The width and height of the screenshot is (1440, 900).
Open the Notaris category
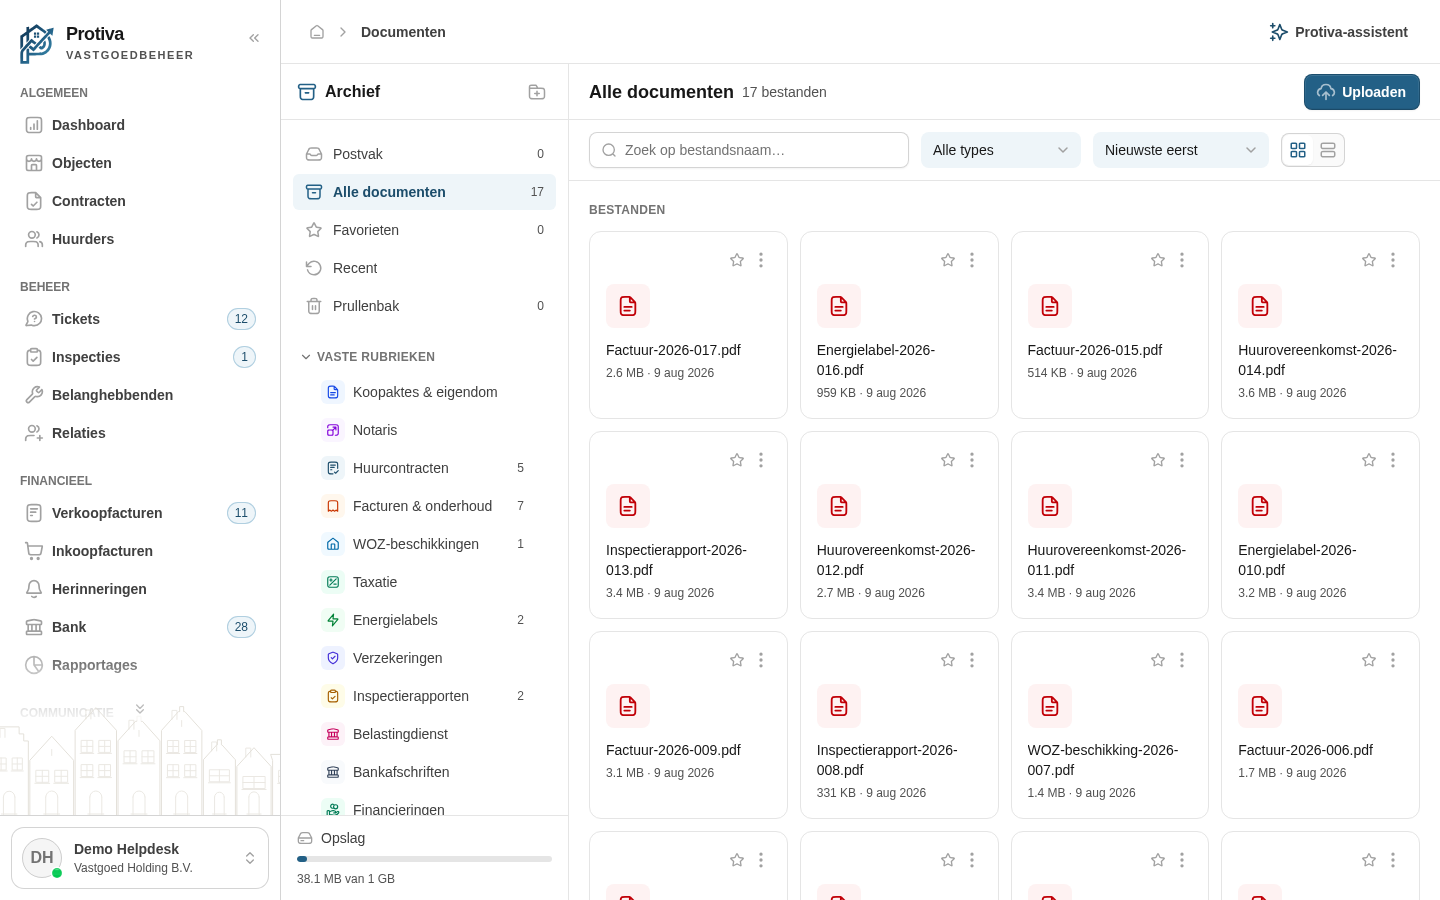tap(424, 430)
